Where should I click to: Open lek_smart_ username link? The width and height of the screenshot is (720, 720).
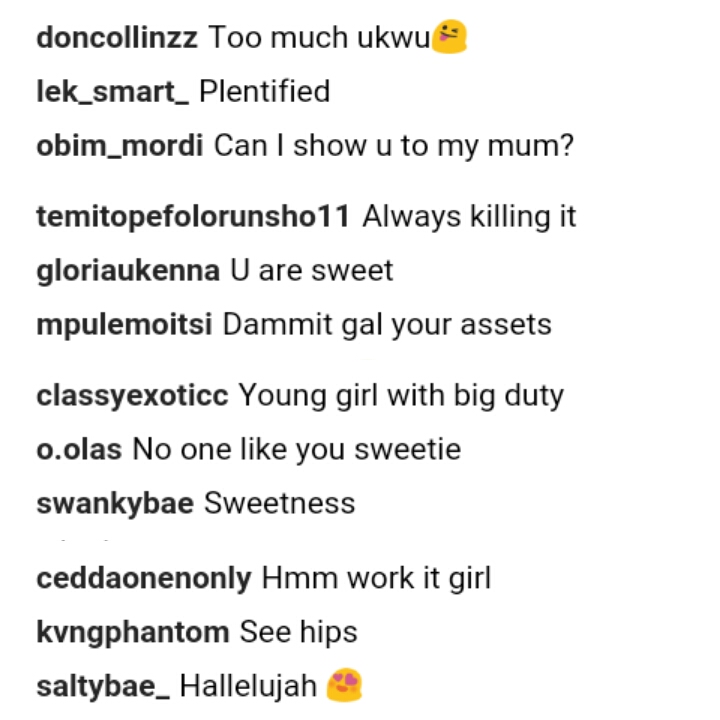(112, 92)
